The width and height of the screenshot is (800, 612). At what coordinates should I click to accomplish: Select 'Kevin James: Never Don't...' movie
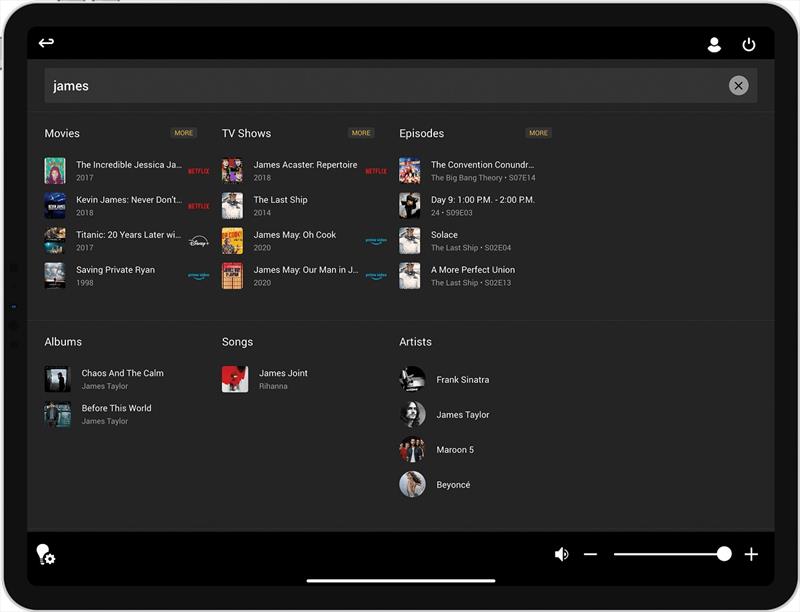click(x=129, y=200)
